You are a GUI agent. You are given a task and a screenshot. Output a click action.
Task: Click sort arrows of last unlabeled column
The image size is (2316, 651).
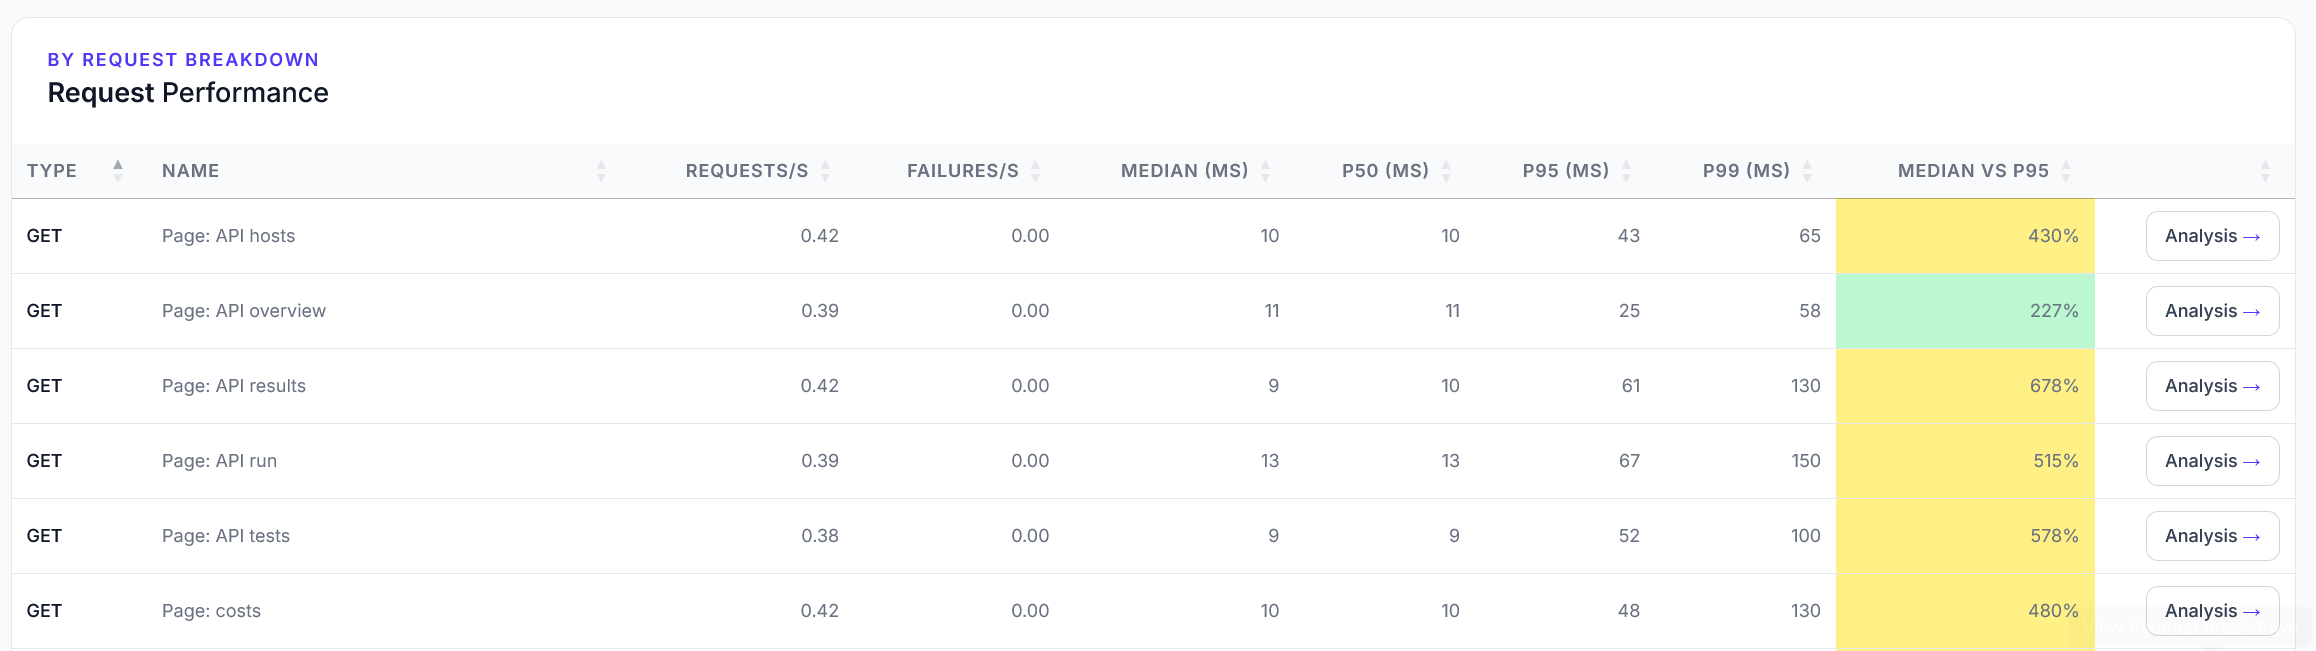[2265, 171]
